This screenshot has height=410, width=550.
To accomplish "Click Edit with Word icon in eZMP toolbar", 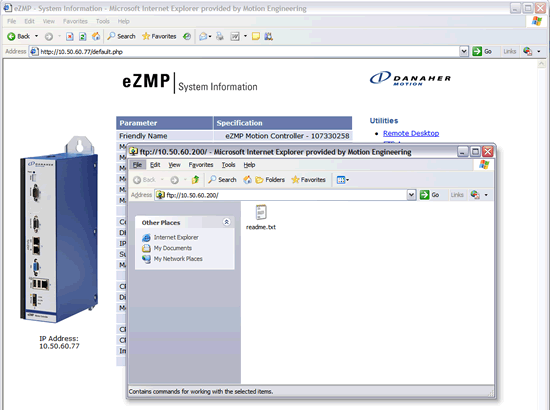I will [235, 36].
